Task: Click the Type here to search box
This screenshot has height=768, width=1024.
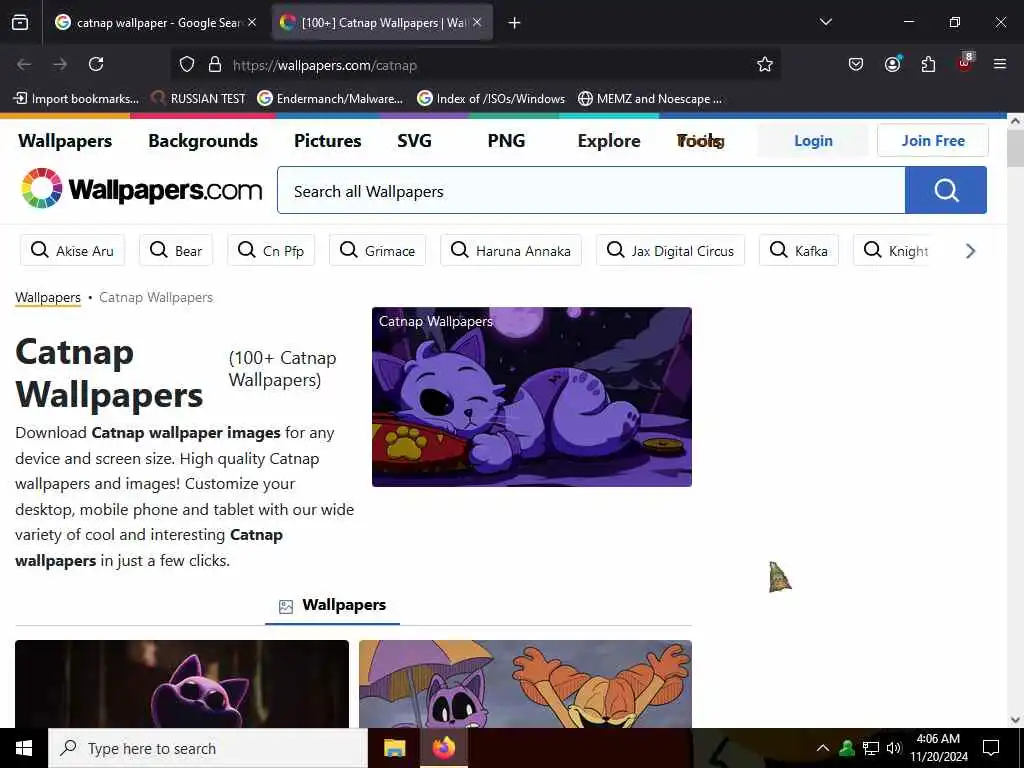Action: point(208,748)
